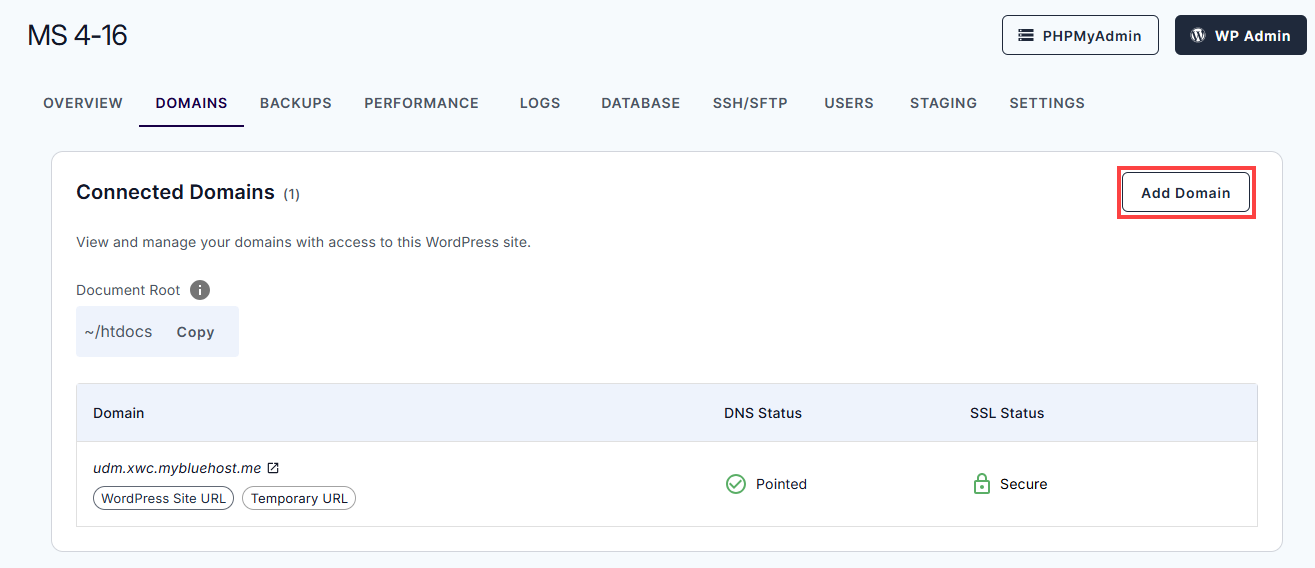Click the Document Root info icon
The width and height of the screenshot is (1315, 568).
(200, 290)
